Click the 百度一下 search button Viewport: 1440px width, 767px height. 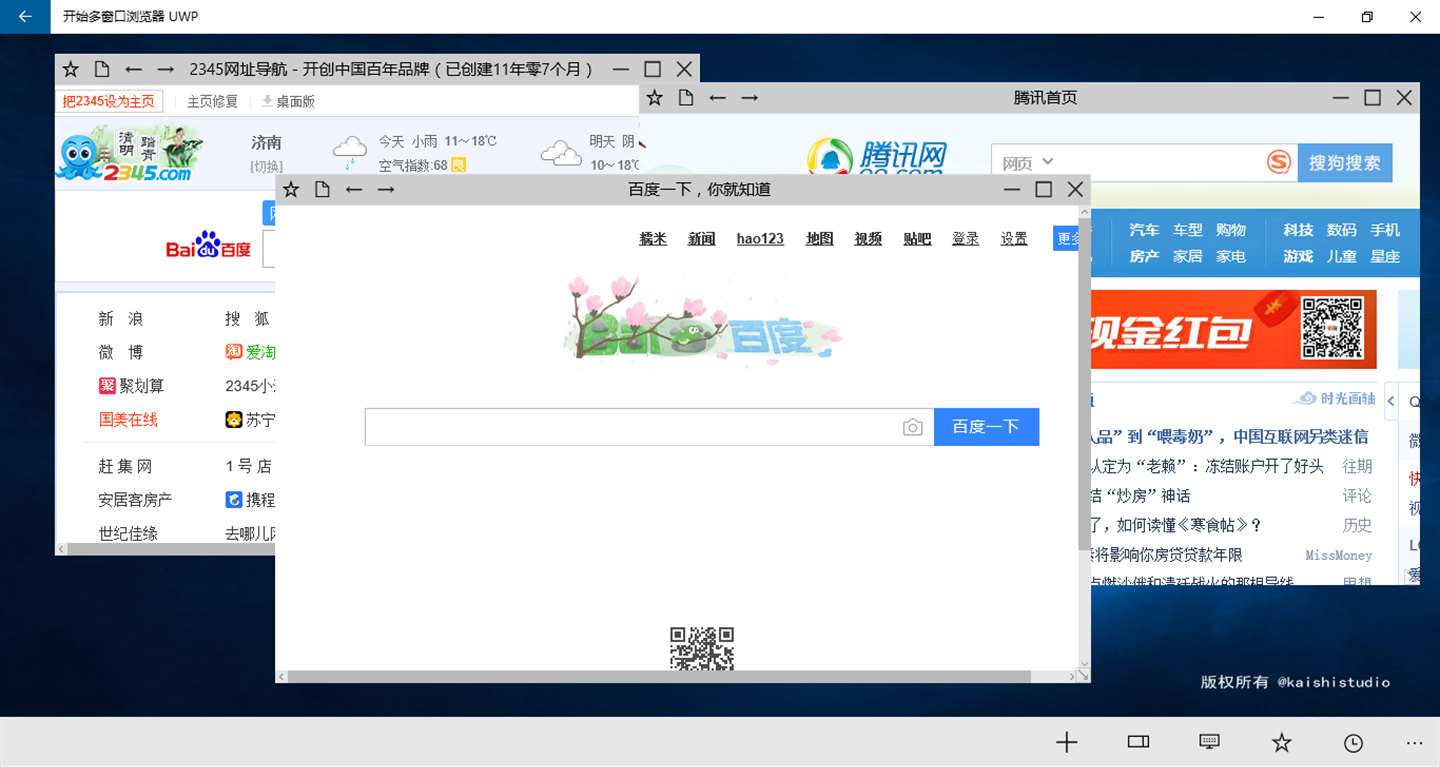point(986,427)
